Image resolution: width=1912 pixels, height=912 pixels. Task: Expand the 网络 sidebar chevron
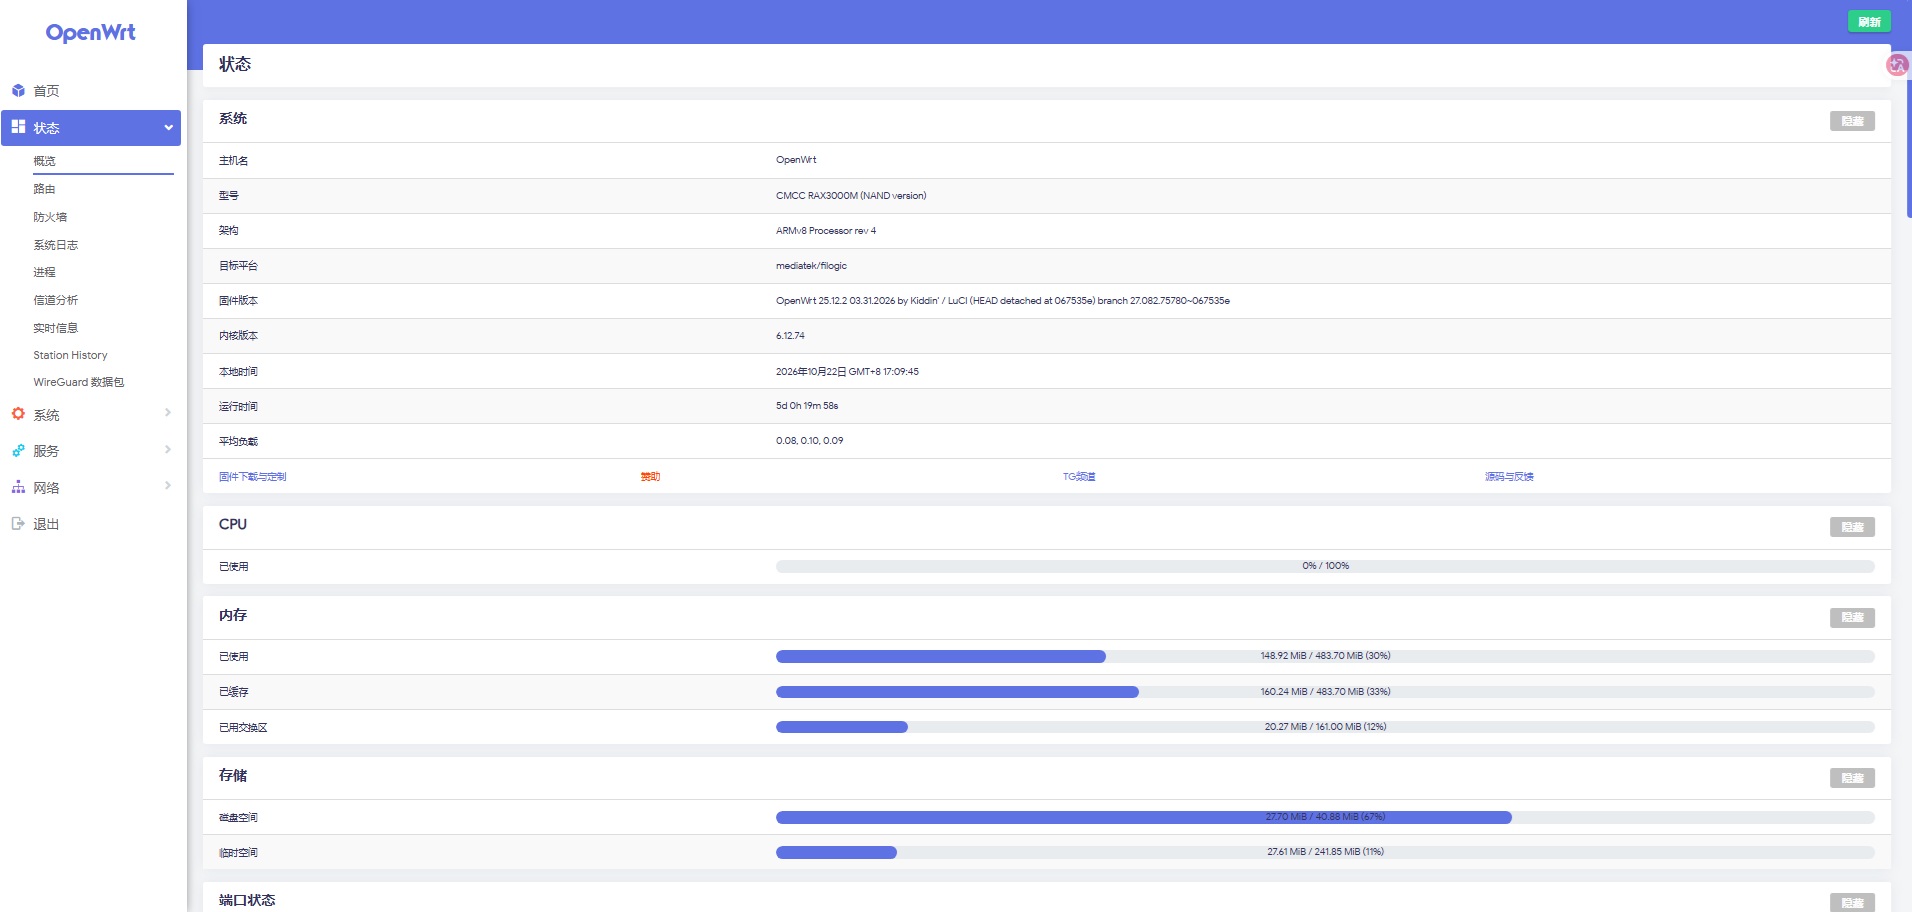[168, 485]
